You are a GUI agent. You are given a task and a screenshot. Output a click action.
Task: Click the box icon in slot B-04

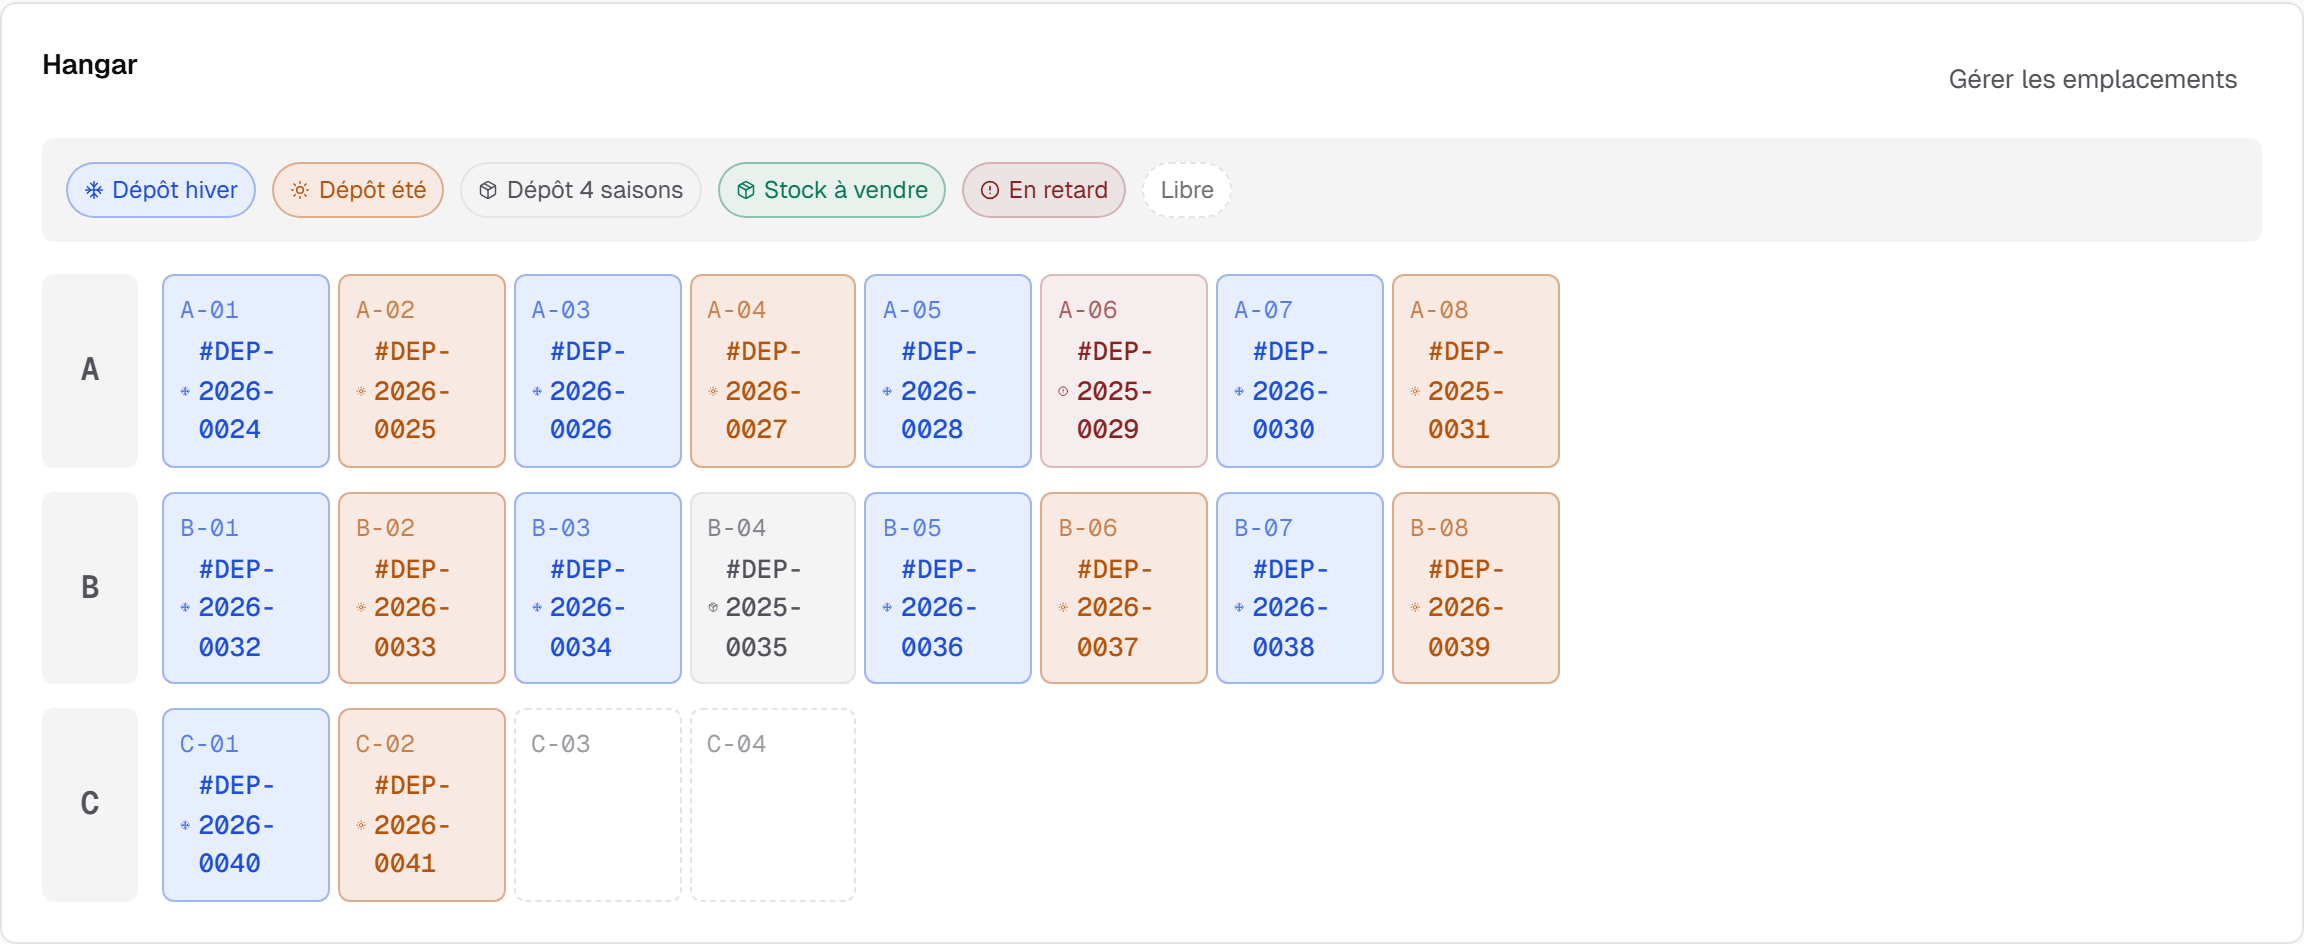tap(713, 607)
